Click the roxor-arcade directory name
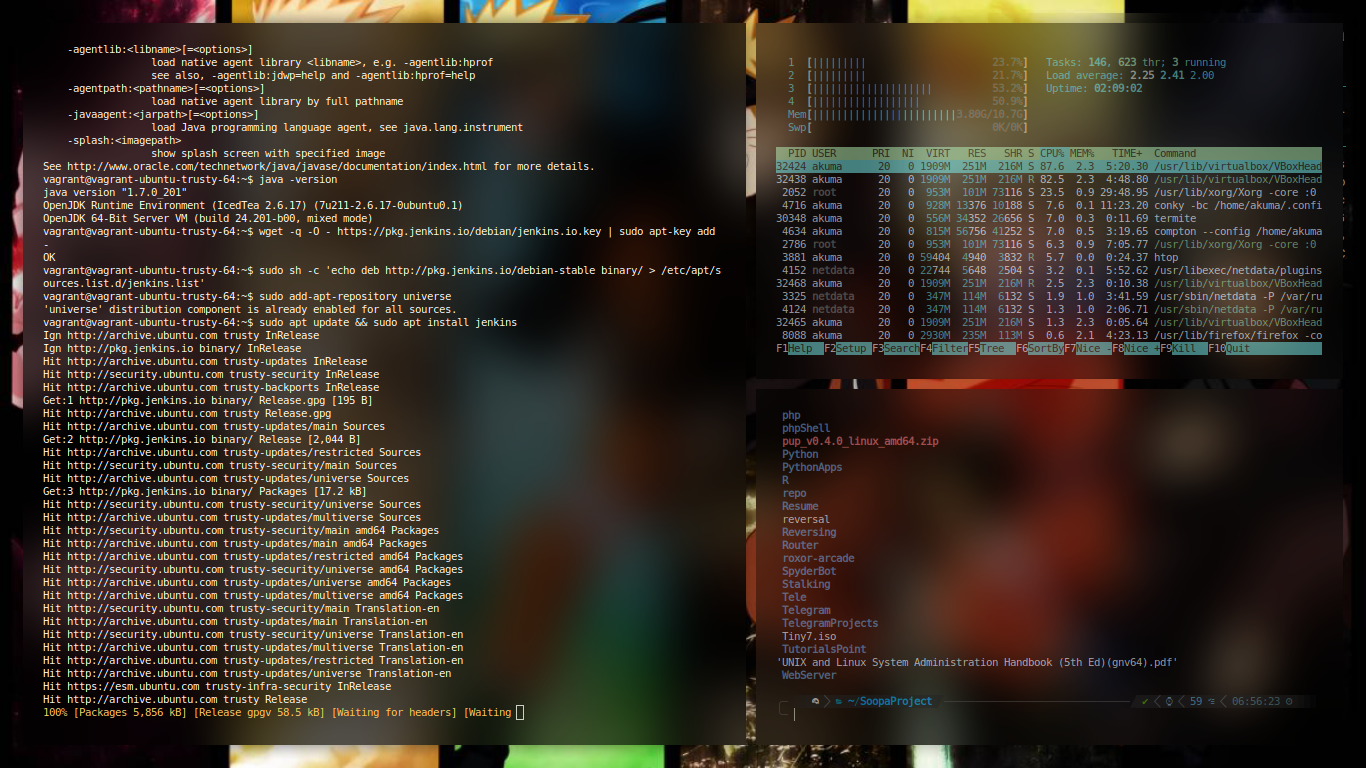 click(818, 558)
